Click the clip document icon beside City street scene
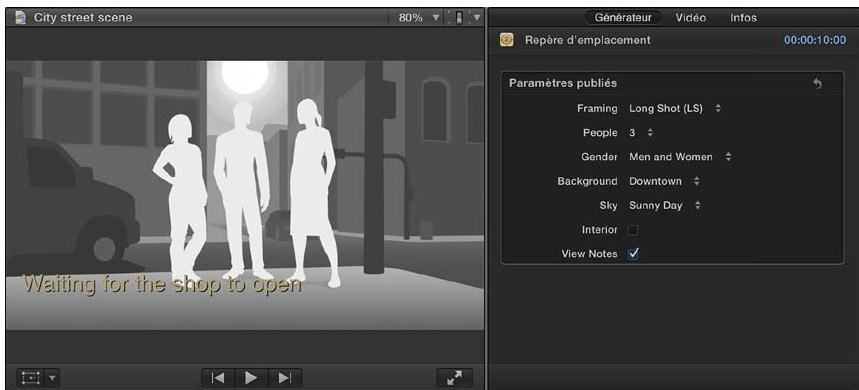The height and width of the screenshot is (390, 859). click(20, 18)
